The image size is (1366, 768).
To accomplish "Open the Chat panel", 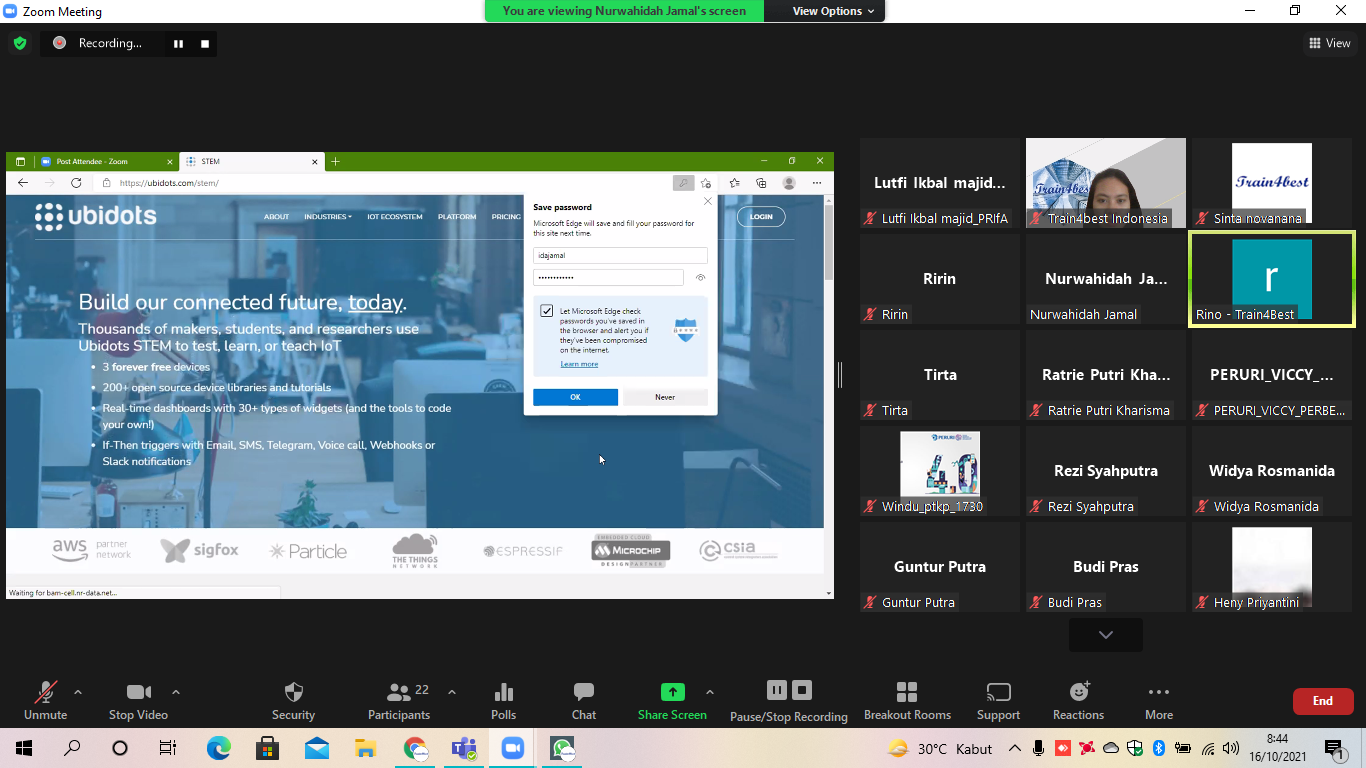I will click(584, 693).
